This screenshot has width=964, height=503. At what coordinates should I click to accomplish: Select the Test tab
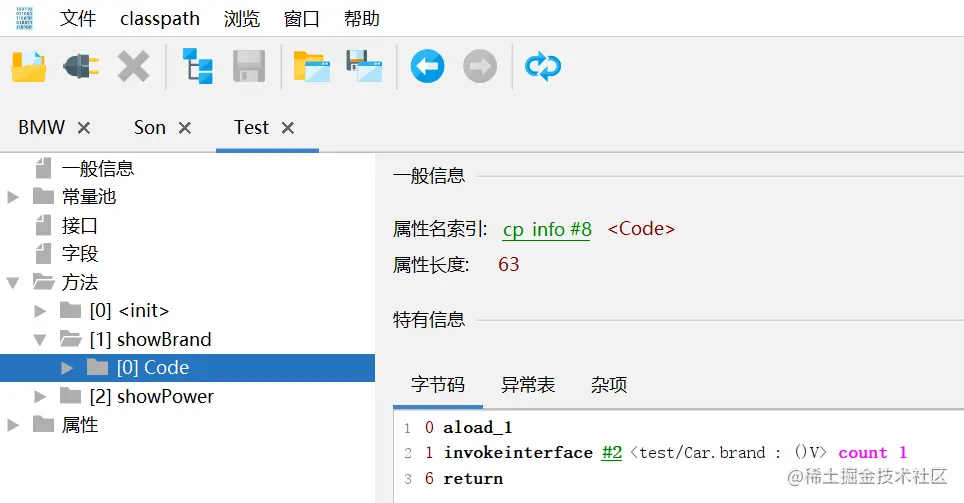coord(251,127)
